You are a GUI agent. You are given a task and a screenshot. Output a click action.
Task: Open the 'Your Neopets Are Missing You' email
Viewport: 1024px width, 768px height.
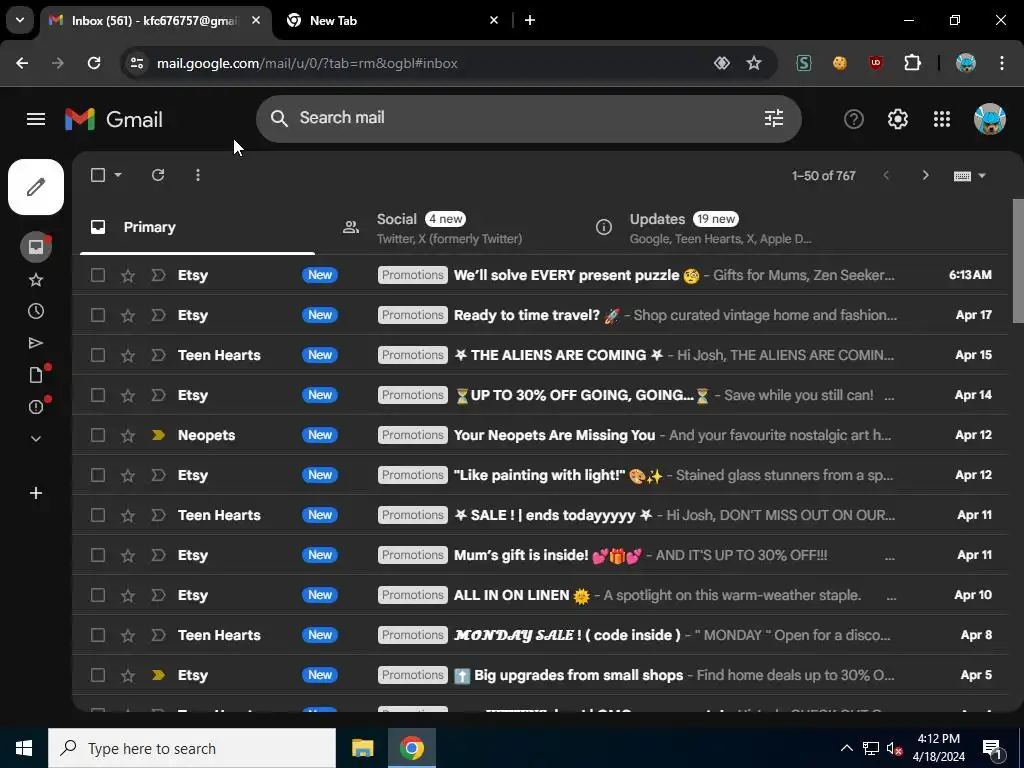point(539,436)
